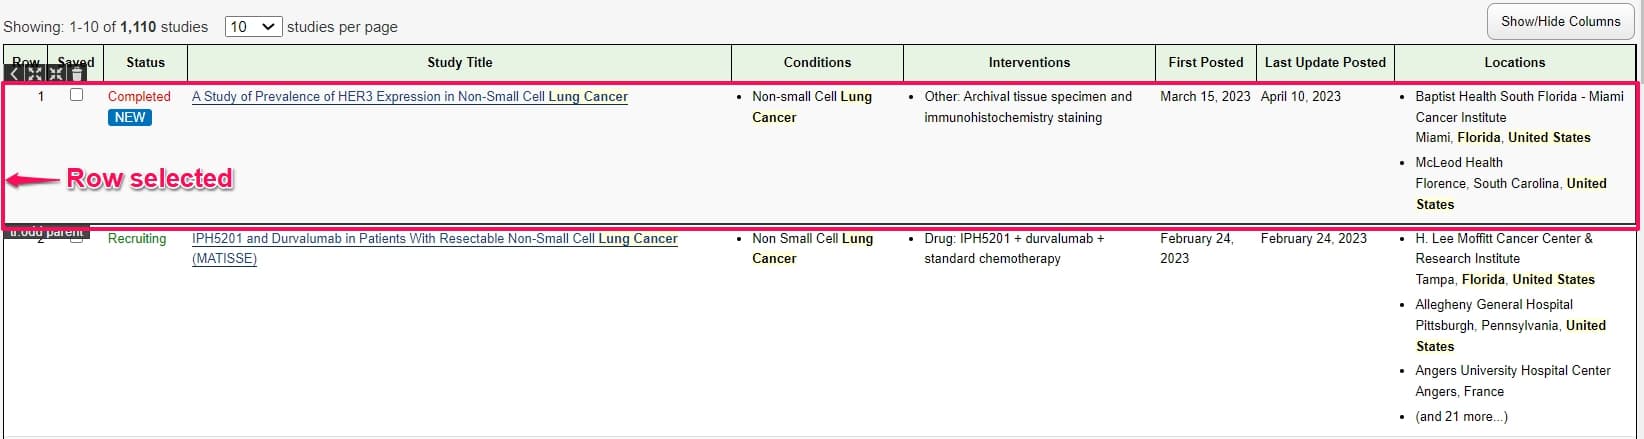Expand the "(and 21 more...)" locations
The width and height of the screenshot is (1644, 439).
pos(1461,416)
